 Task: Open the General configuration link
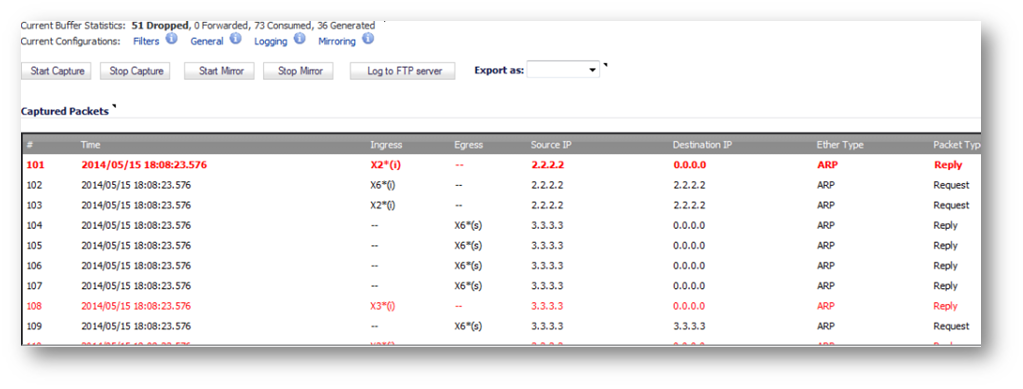(x=207, y=41)
